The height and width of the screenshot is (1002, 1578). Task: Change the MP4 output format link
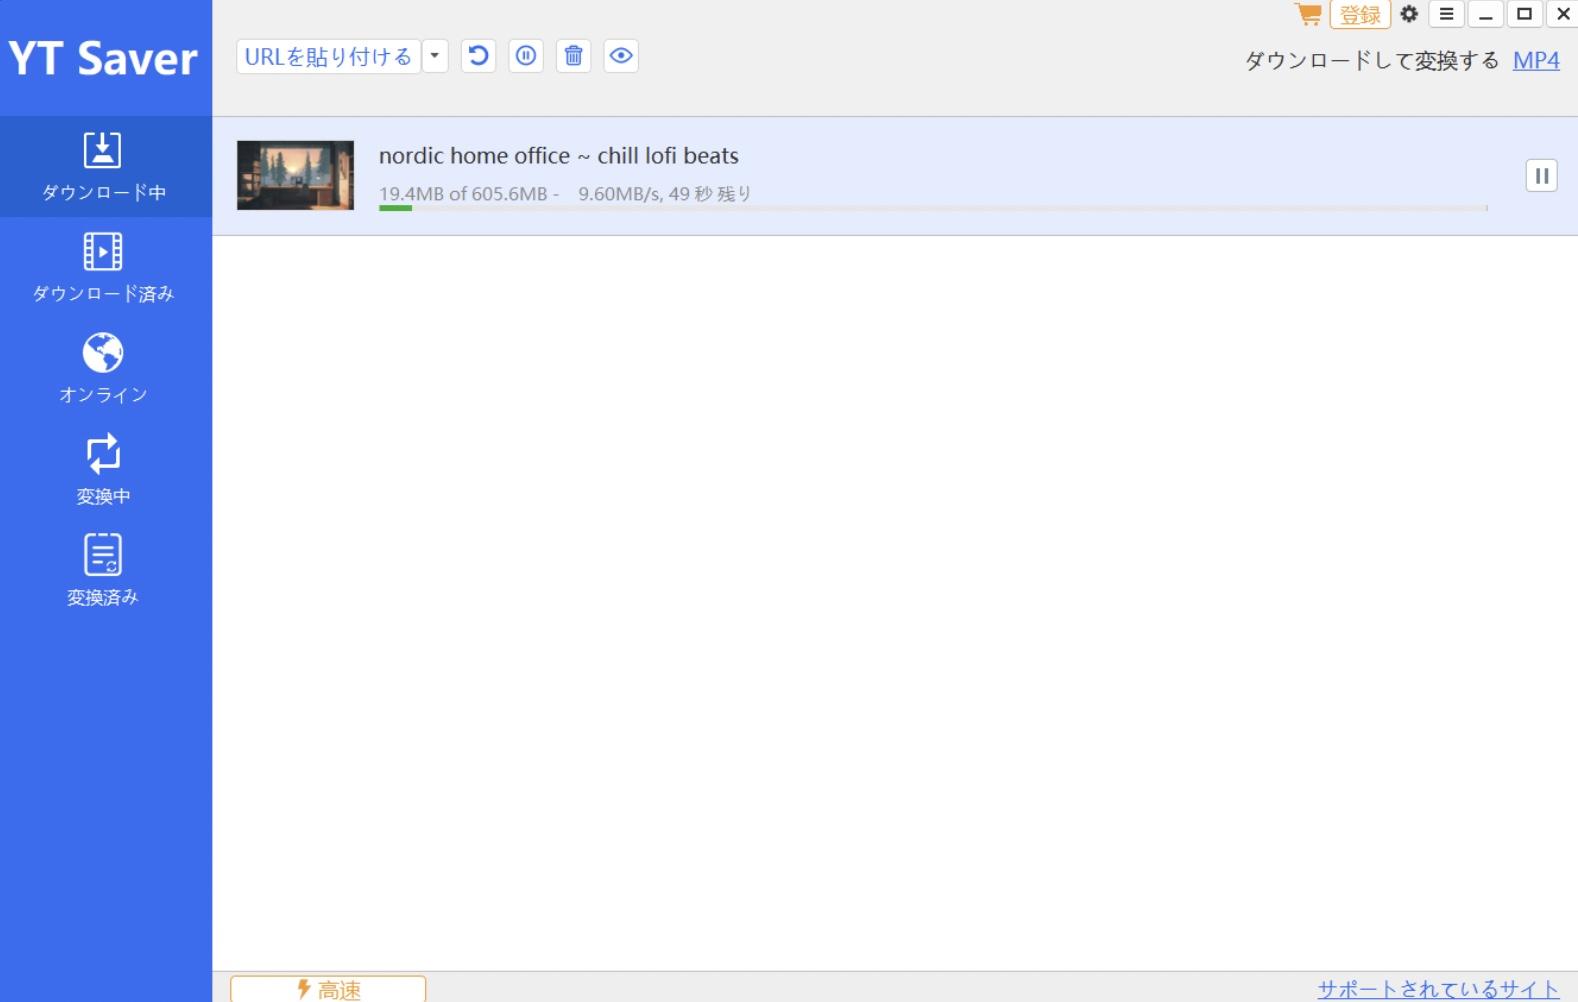1536,60
